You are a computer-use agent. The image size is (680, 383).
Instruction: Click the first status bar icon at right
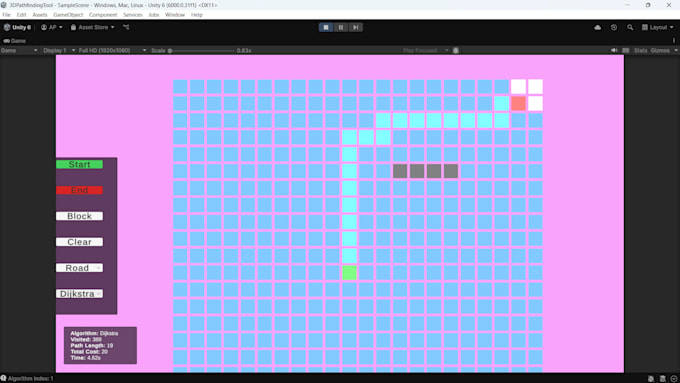pos(651,379)
